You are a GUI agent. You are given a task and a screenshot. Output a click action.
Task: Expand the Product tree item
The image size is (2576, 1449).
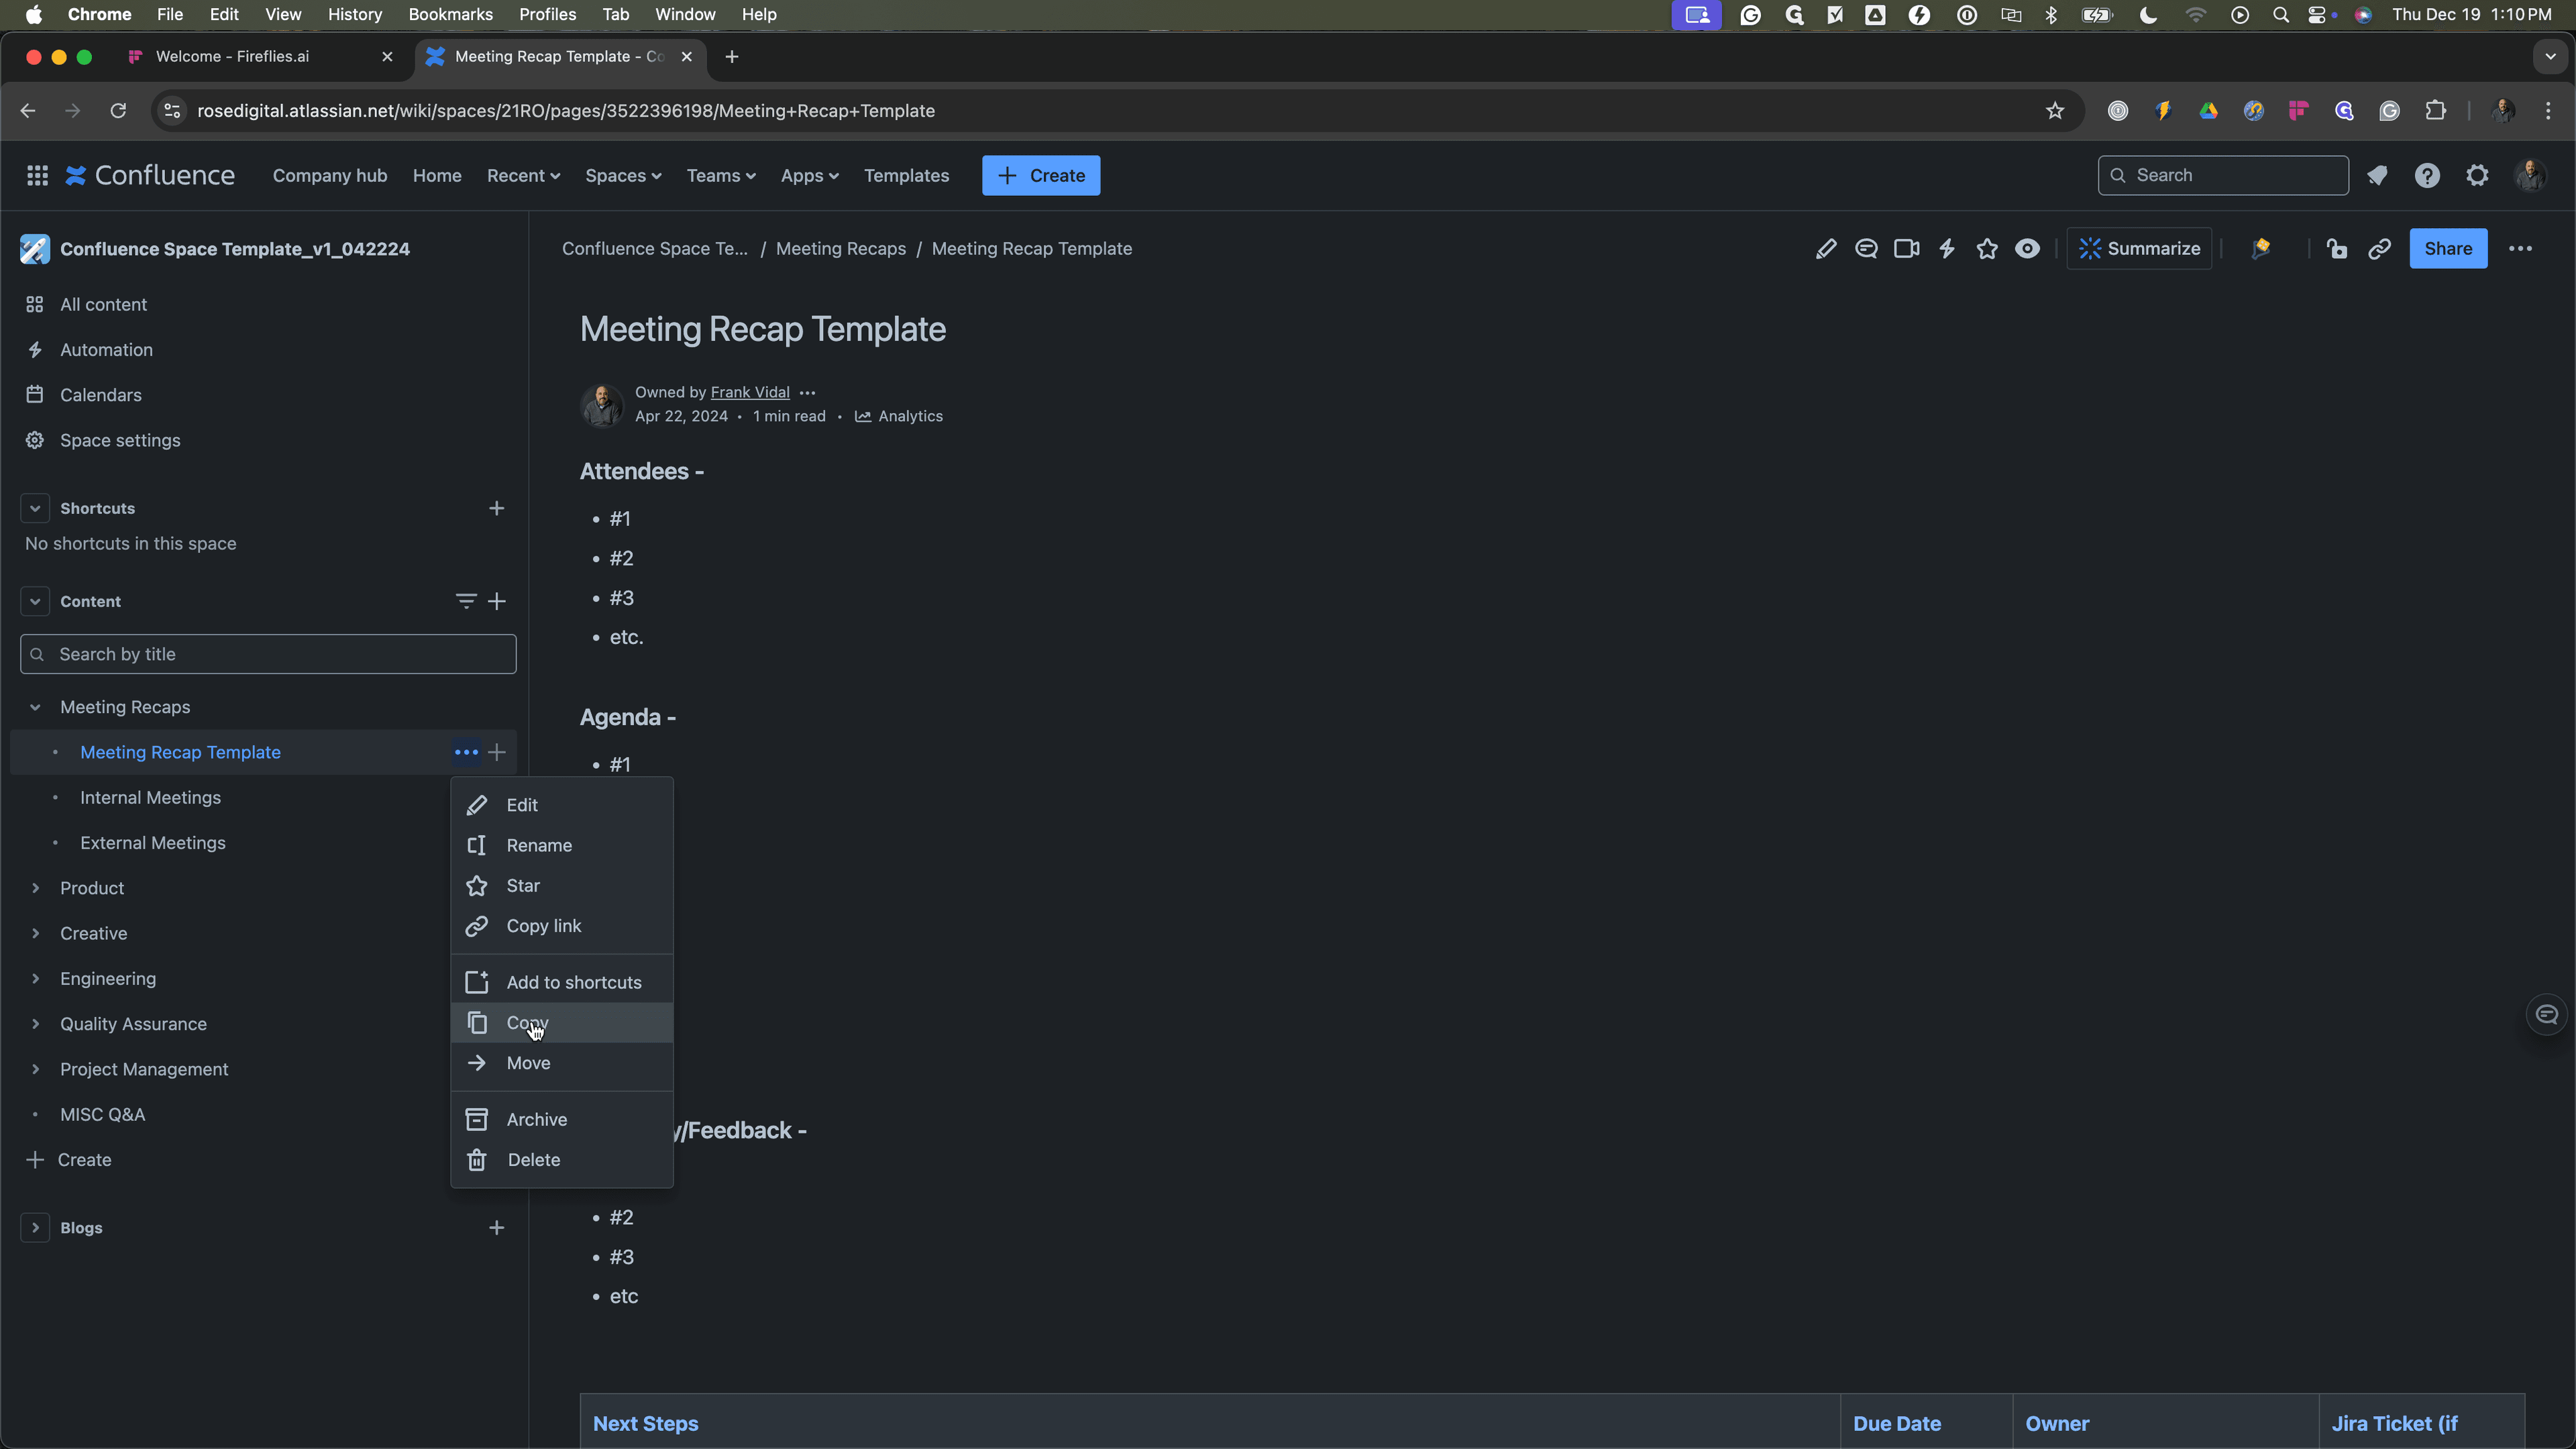tap(35, 888)
